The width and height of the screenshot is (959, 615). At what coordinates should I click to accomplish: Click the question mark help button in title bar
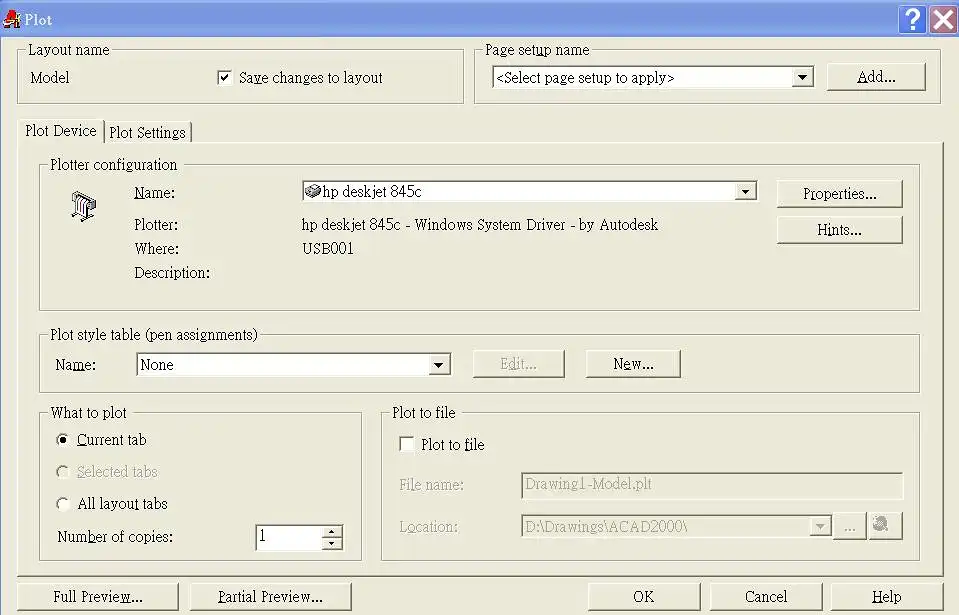tap(912, 20)
